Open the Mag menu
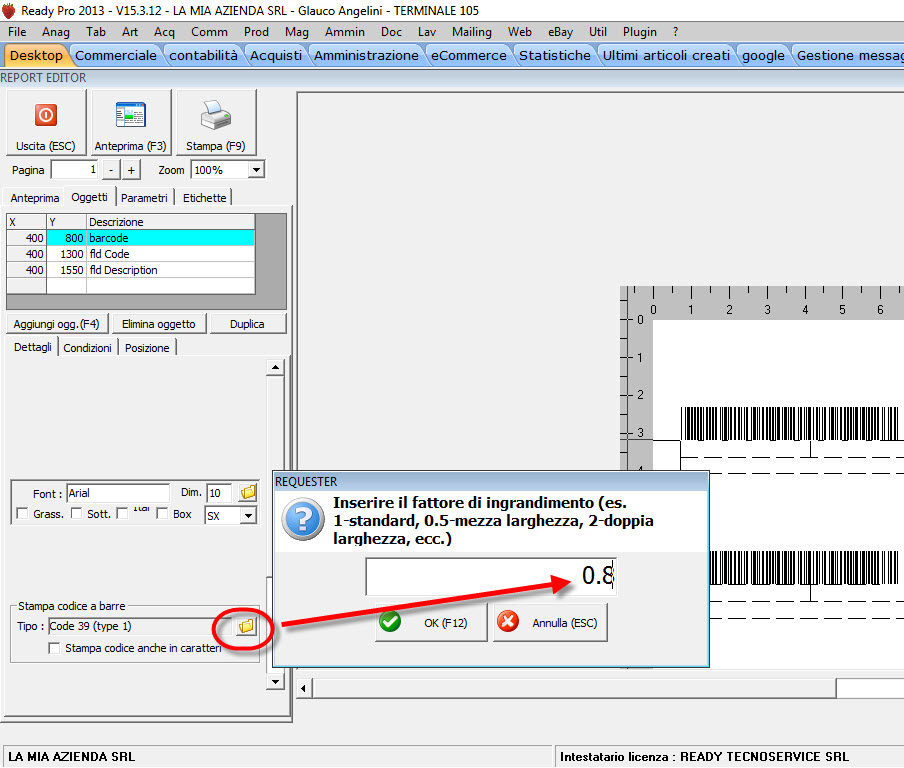 (297, 32)
